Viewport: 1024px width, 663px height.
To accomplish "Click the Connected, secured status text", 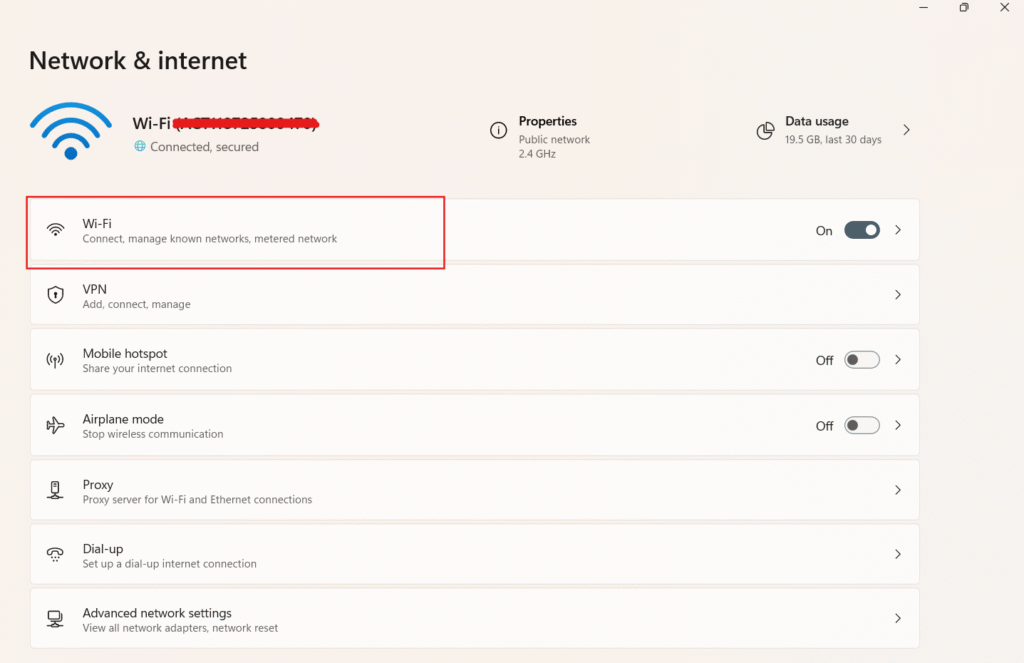I will [204, 147].
